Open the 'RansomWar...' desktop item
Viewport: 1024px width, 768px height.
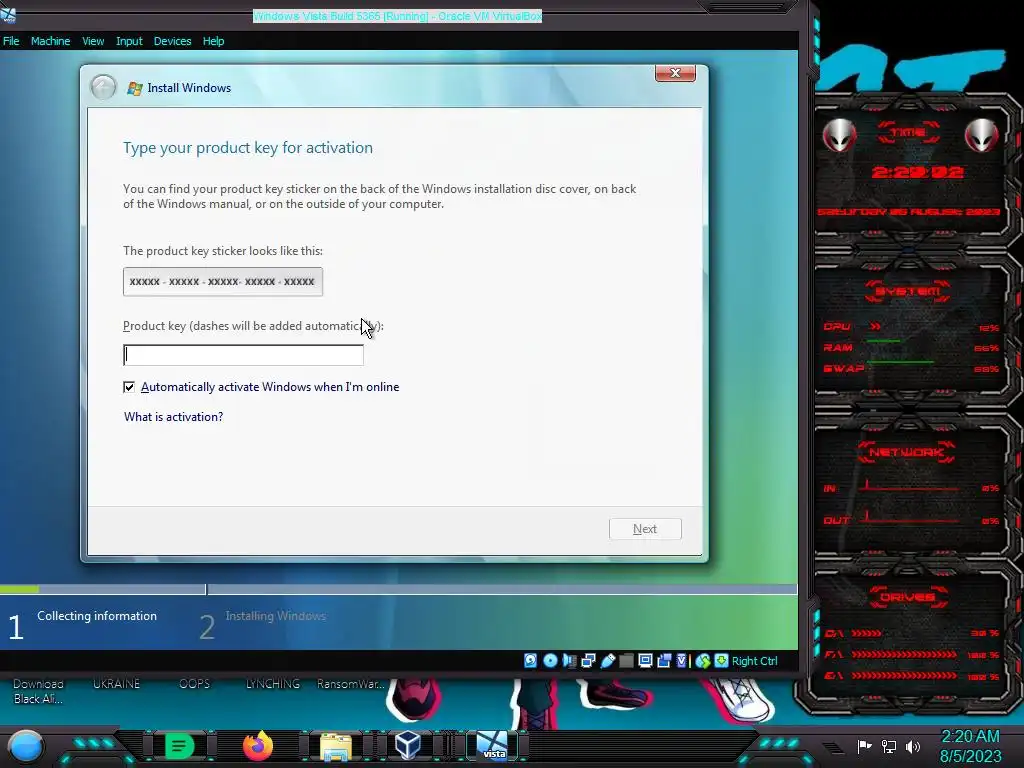pyautogui.click(x=351, y=684)
